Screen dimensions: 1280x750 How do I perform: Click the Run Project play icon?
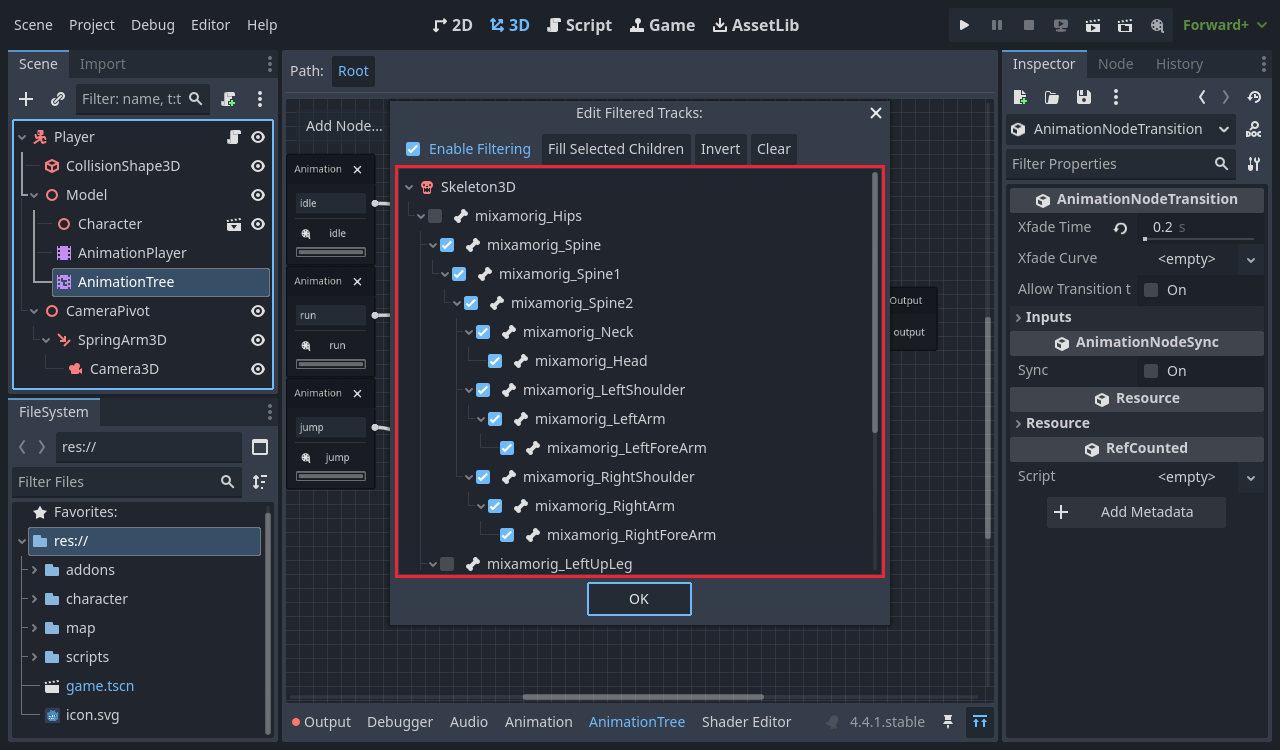point(964,25)
